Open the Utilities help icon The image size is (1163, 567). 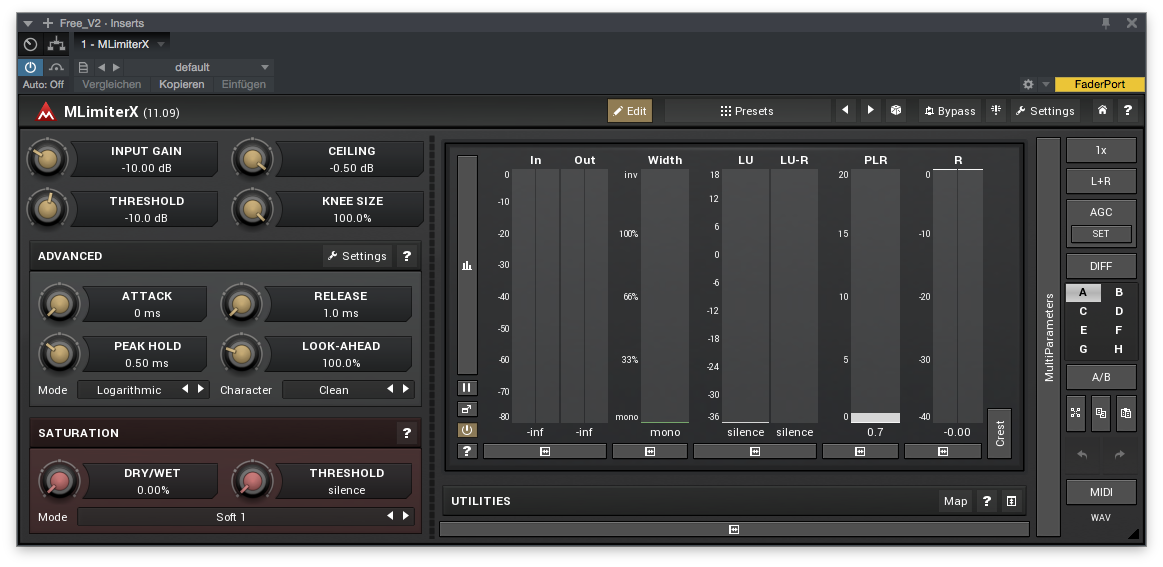click(x=986, y=501)
